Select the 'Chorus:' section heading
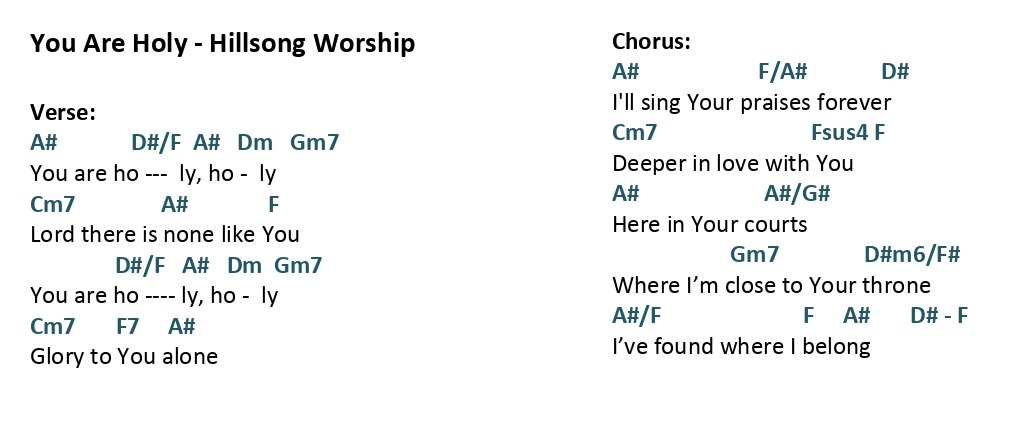Screen dimensions: 1016x426 pos(651,41)
